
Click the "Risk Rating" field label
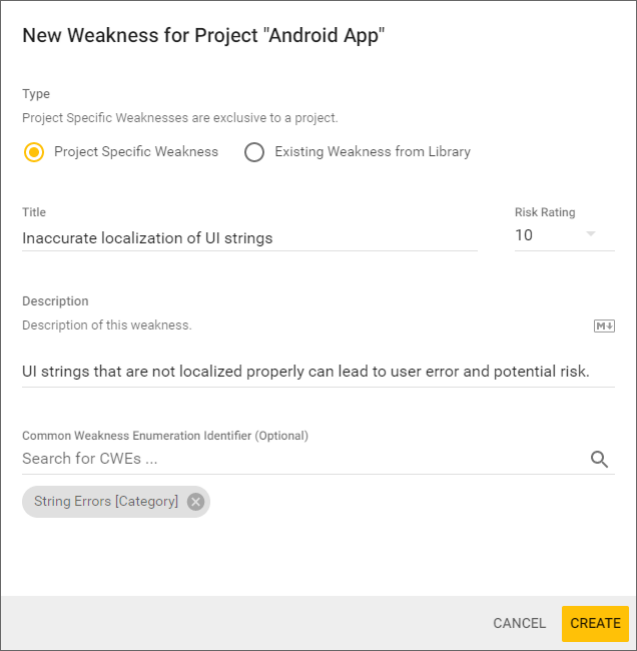coord(545,212)
